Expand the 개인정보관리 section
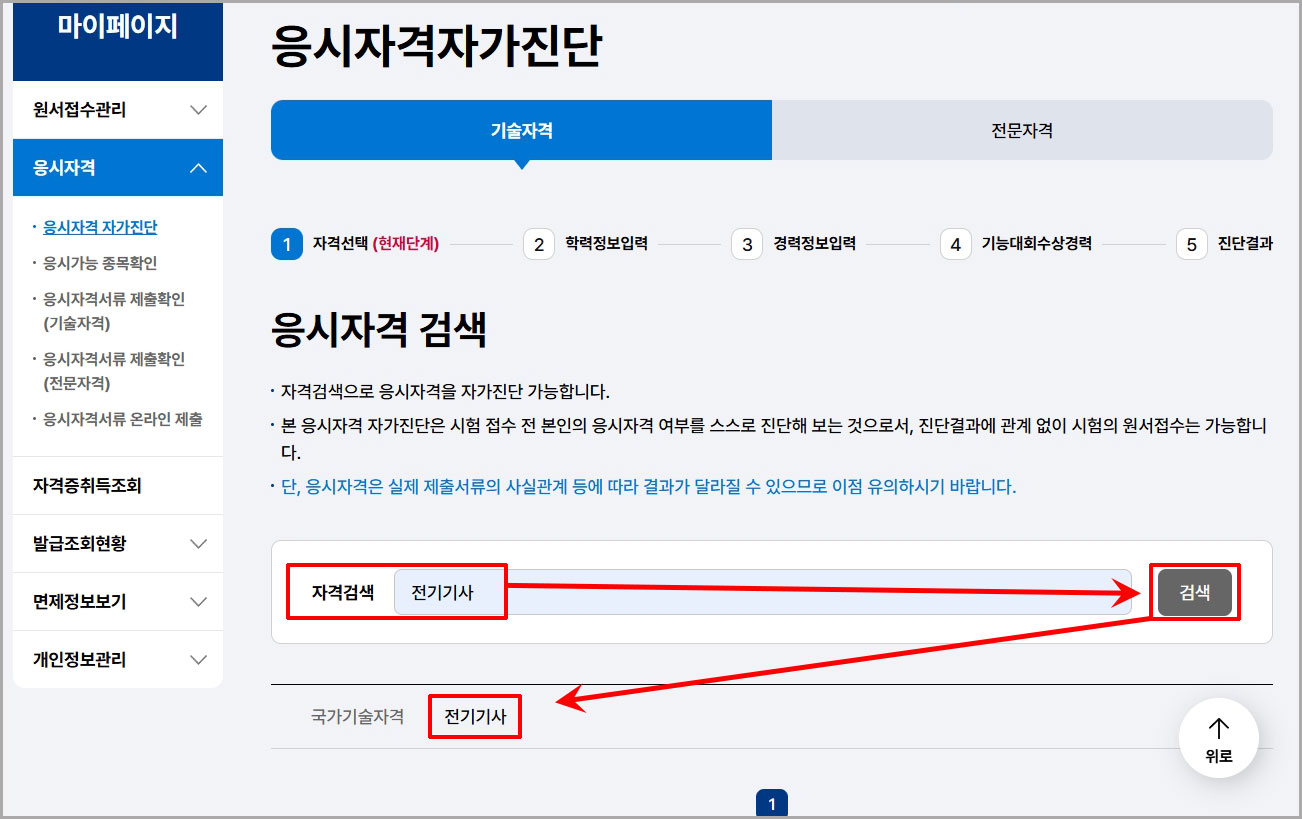The height and width of the screenshot is (819, 1302). coord(117,659)
